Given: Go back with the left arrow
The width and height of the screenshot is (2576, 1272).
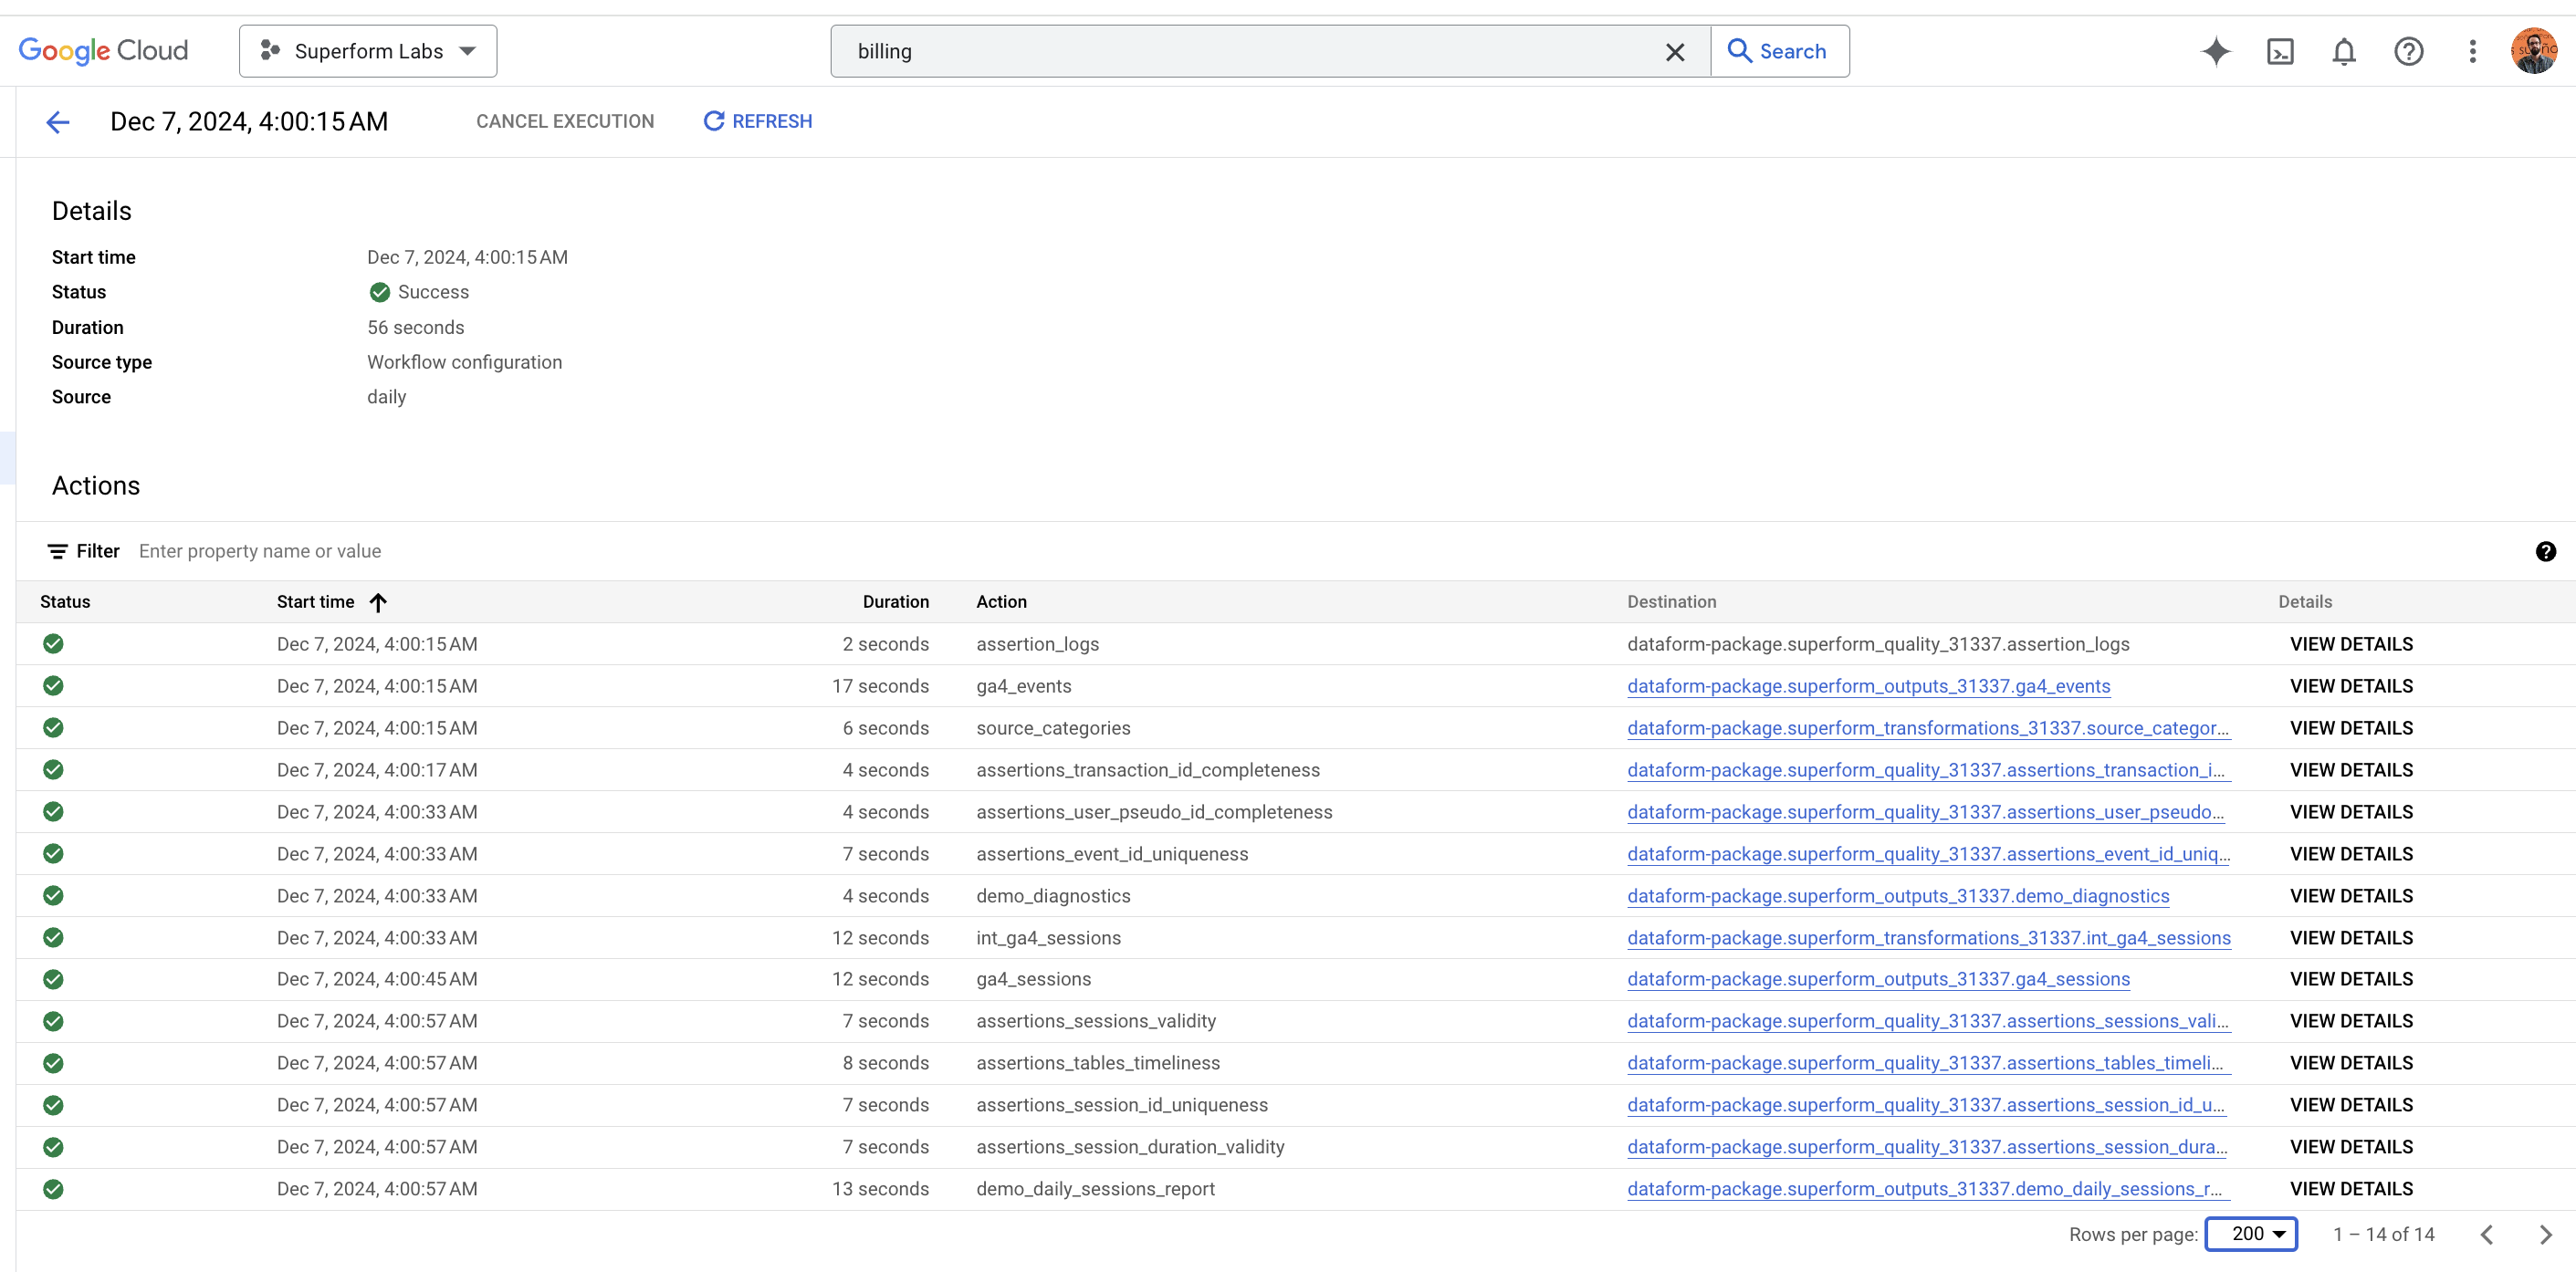Looking at the screenshot, I should point(58,122).
